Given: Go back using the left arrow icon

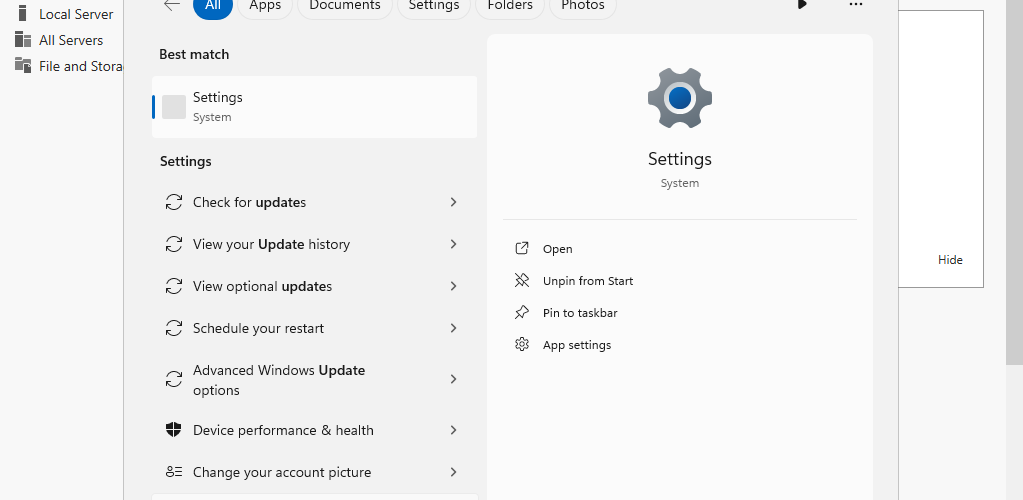Looking at the screenshot, I should (172, 5).
